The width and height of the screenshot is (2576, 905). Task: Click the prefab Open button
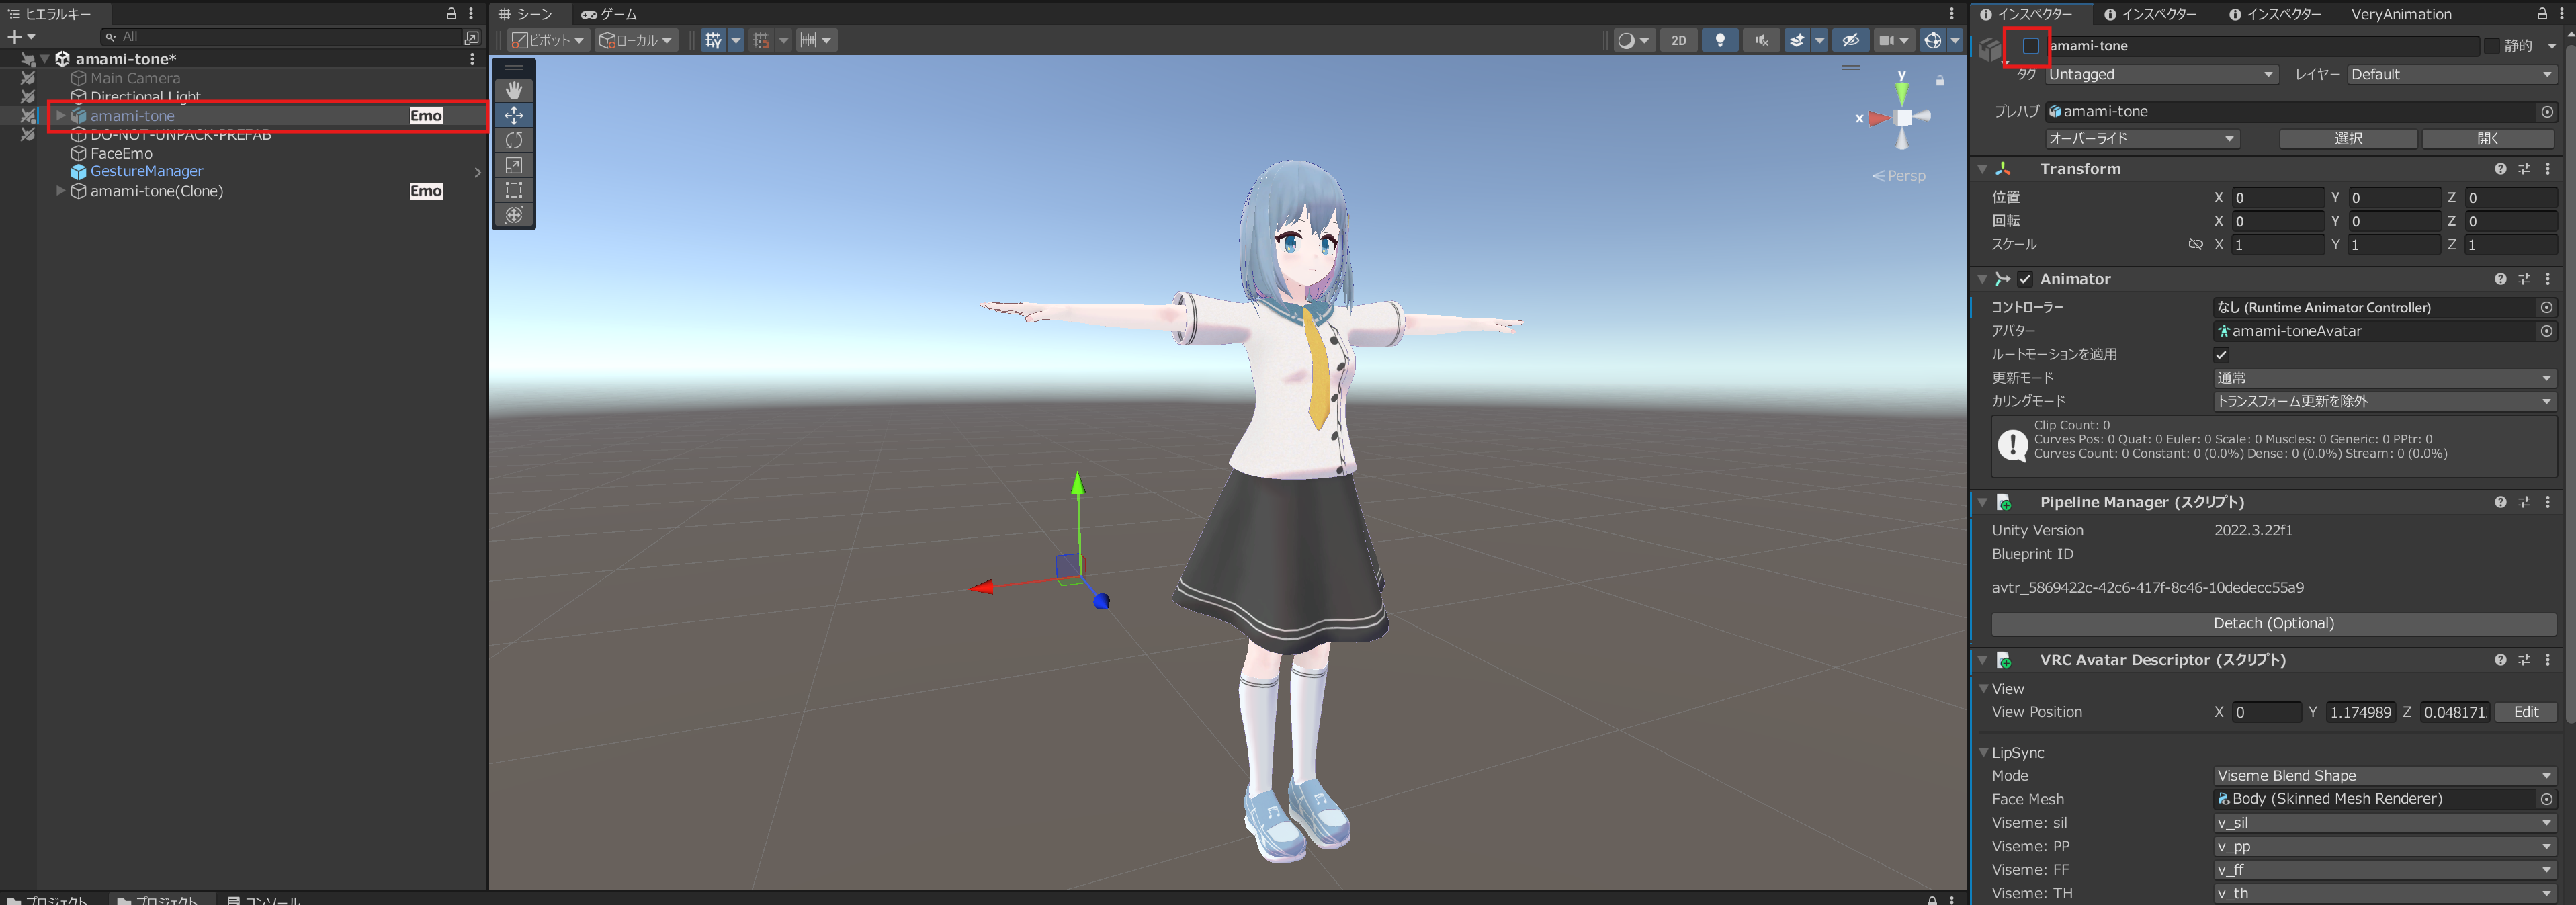pos(2488,139)
